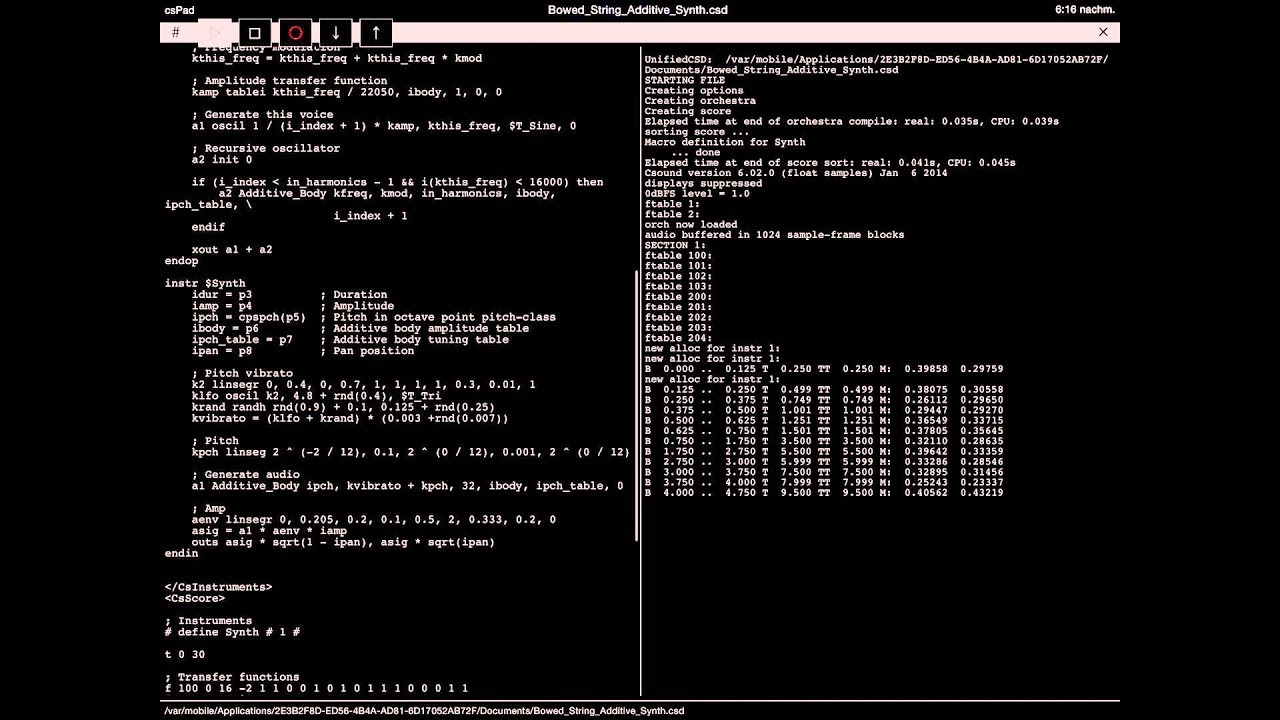
Task: Click 'STARTING FILE' in console output
Action: 685,80
